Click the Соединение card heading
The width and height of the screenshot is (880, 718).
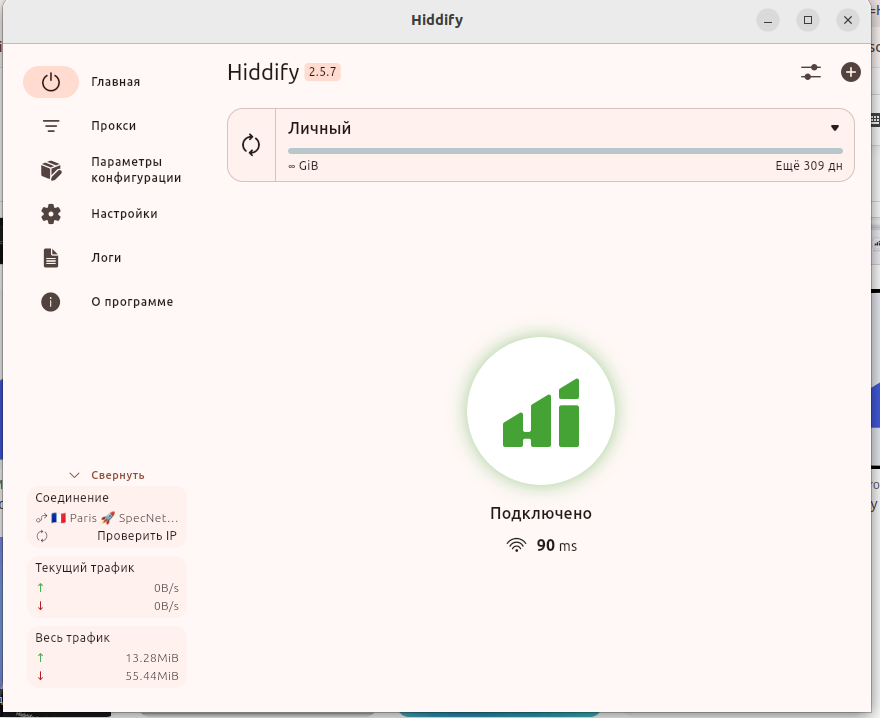pos(72,498)
